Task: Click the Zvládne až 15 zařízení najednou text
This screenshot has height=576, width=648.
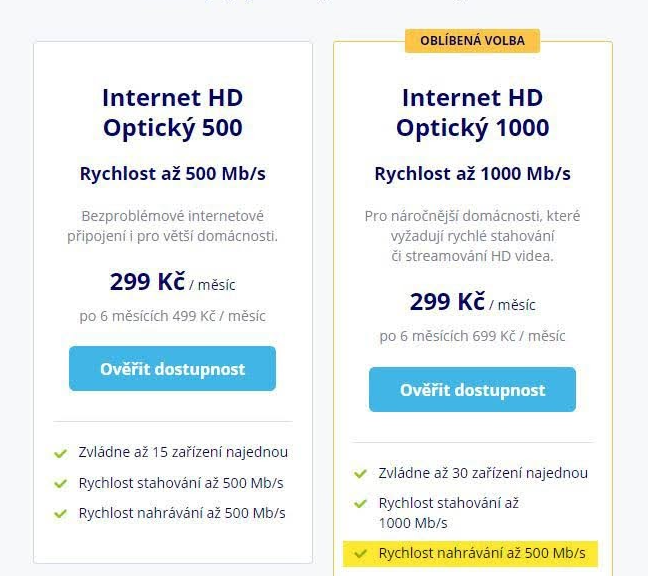Action: [183, 452]
